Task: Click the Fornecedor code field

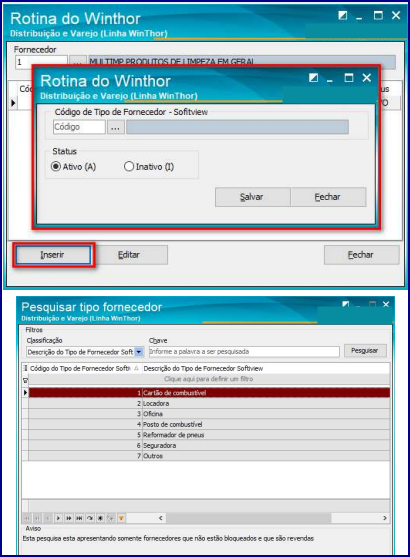Action: [x=41, y=62]
